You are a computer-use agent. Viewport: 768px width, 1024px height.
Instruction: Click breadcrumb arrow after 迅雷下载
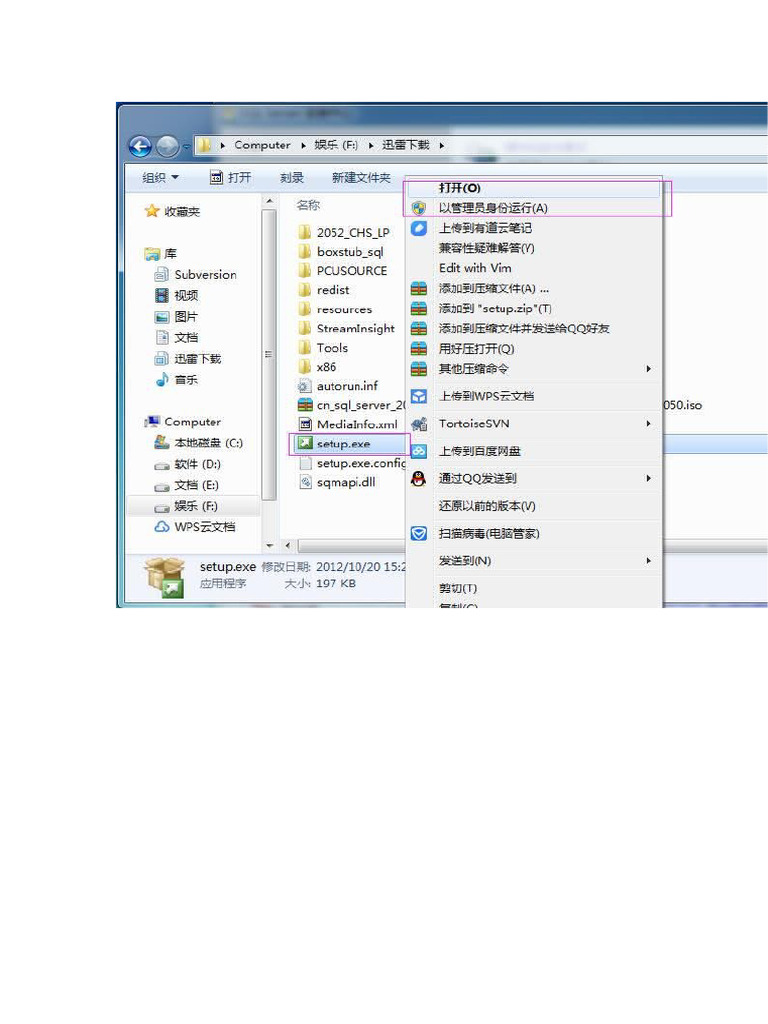coord(441,146)
